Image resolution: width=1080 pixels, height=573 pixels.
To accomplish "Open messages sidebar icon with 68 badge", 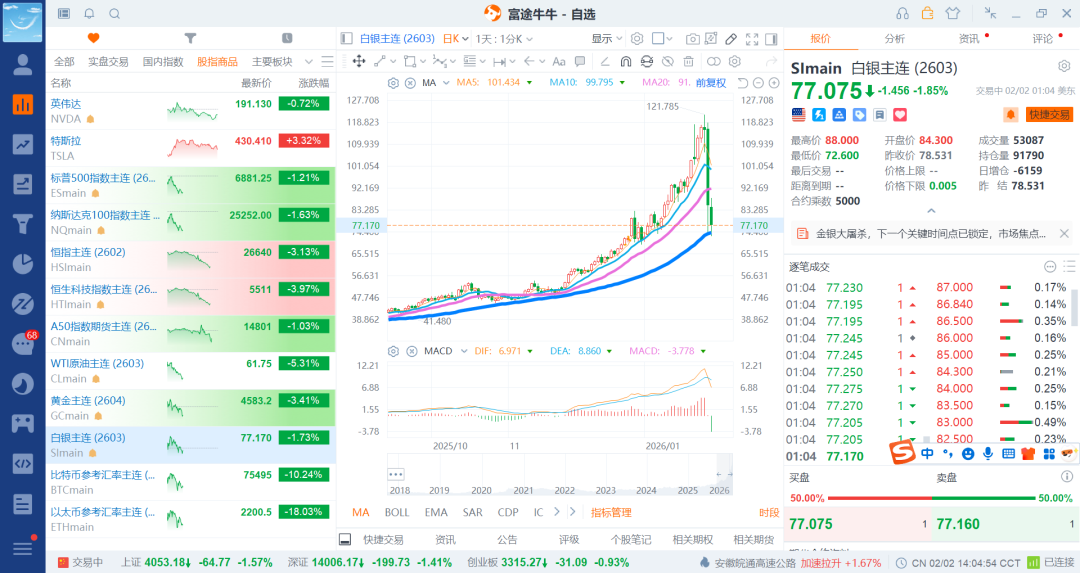I will click(23, 343).
